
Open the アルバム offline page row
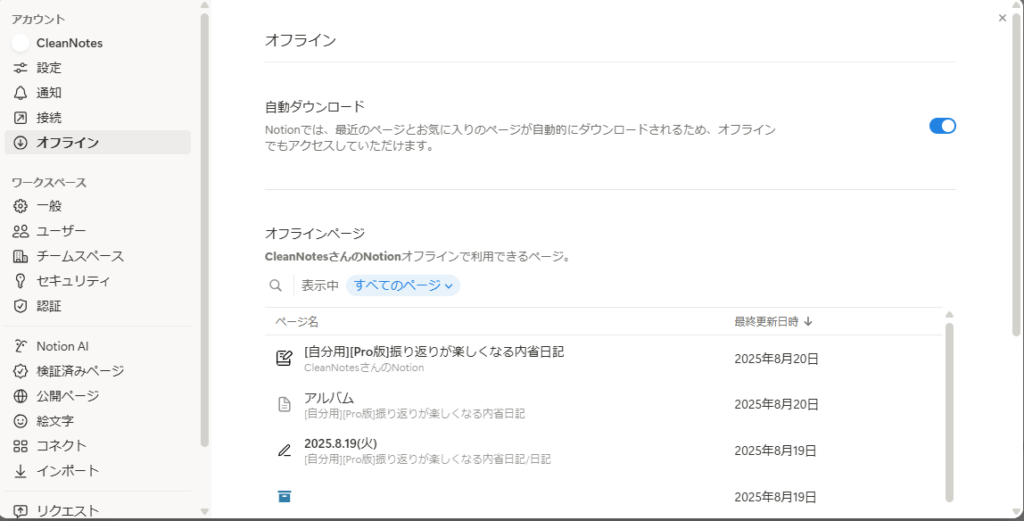click(604, 405)
